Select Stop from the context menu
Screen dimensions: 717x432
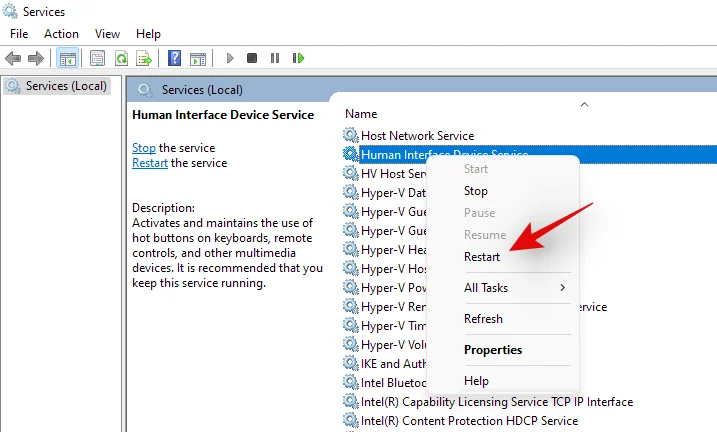click(x=476, y=191)
